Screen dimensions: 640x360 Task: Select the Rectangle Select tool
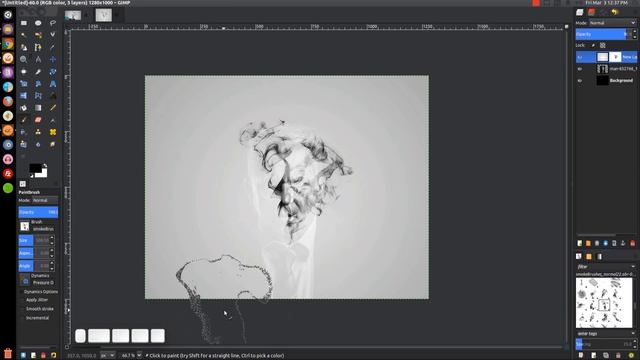point(24,23)
